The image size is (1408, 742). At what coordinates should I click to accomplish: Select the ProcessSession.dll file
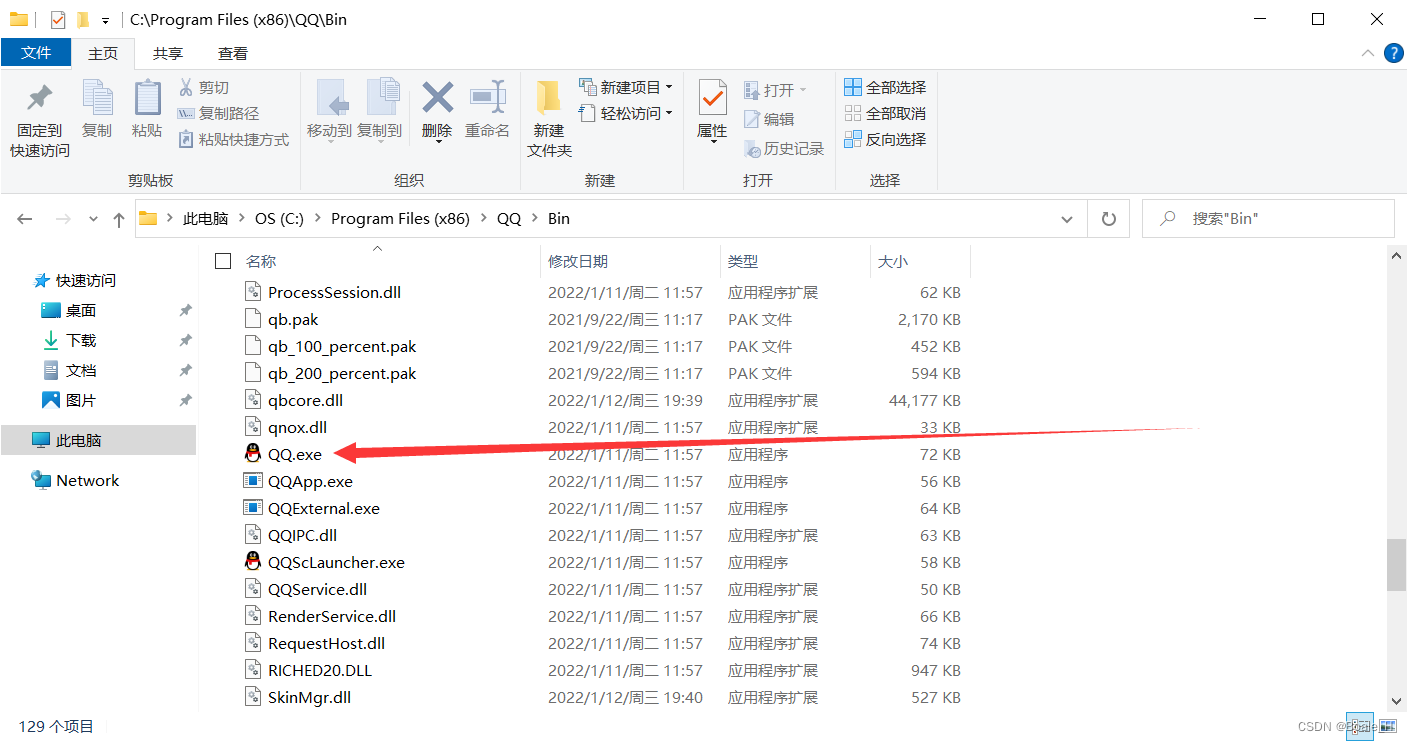(x=335, y=292)
